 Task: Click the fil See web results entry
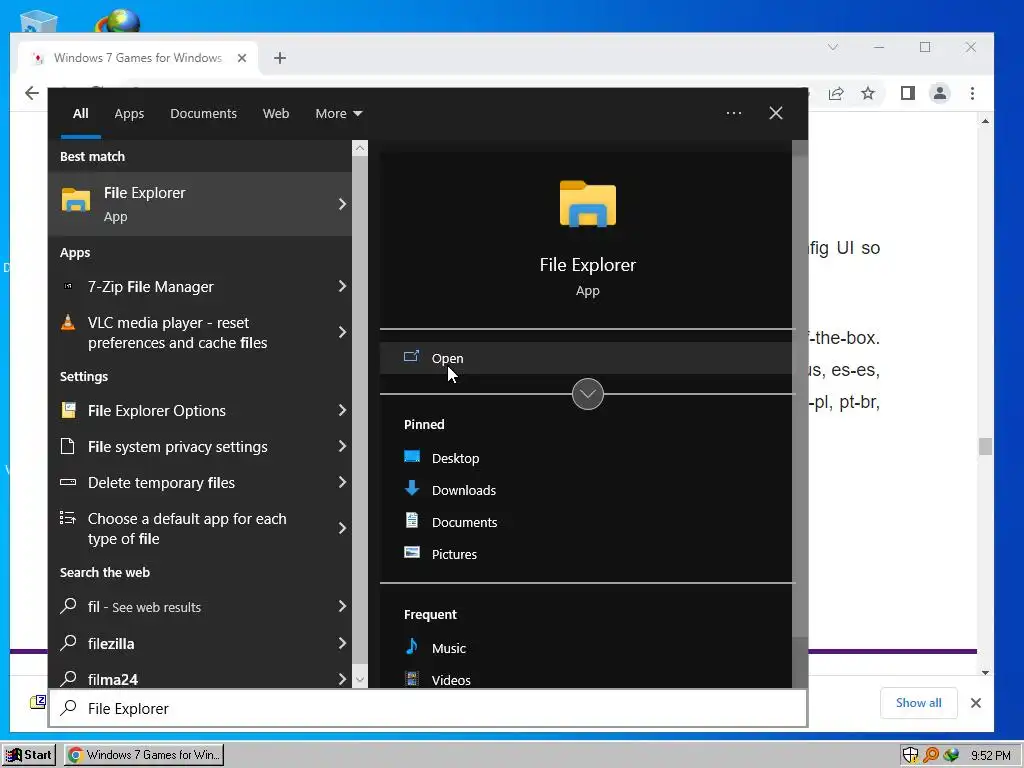click(200, 607)
